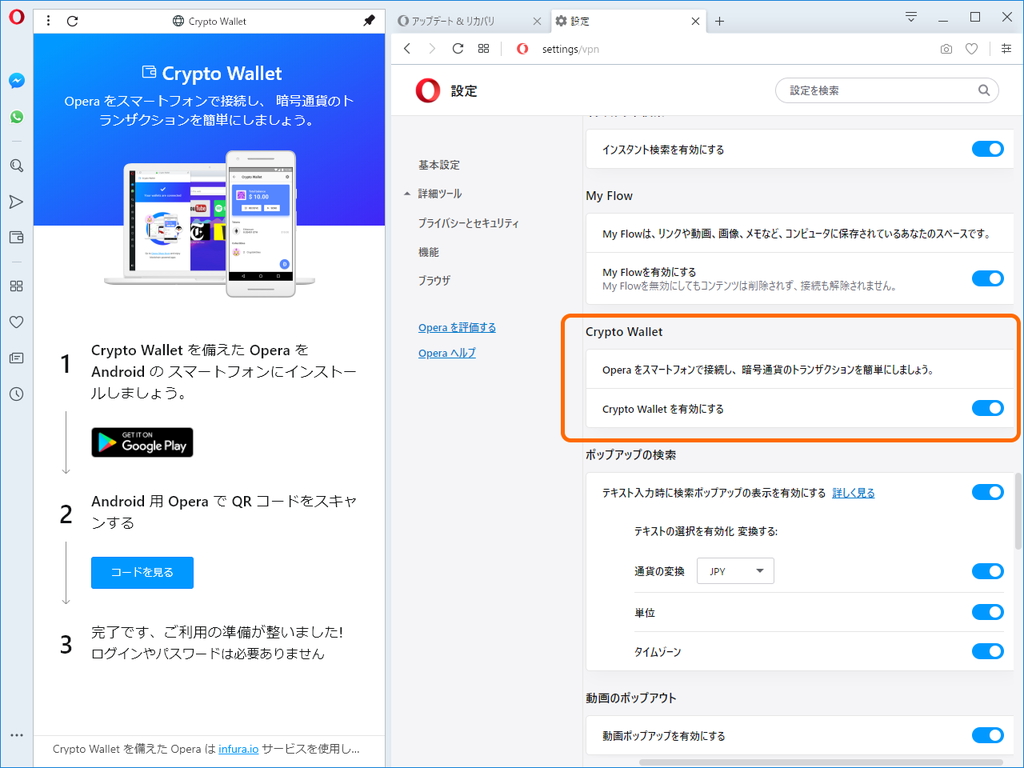Open Telegram from the sidebar
Image resolution: width=1024 pixels, height=768 pixels.
[x=16, y=201]
